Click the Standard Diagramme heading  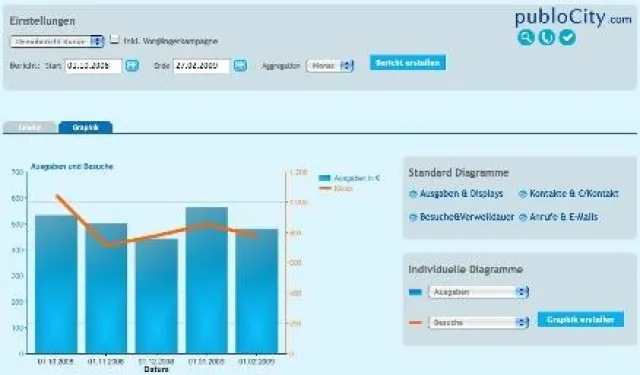click(458, 173)
